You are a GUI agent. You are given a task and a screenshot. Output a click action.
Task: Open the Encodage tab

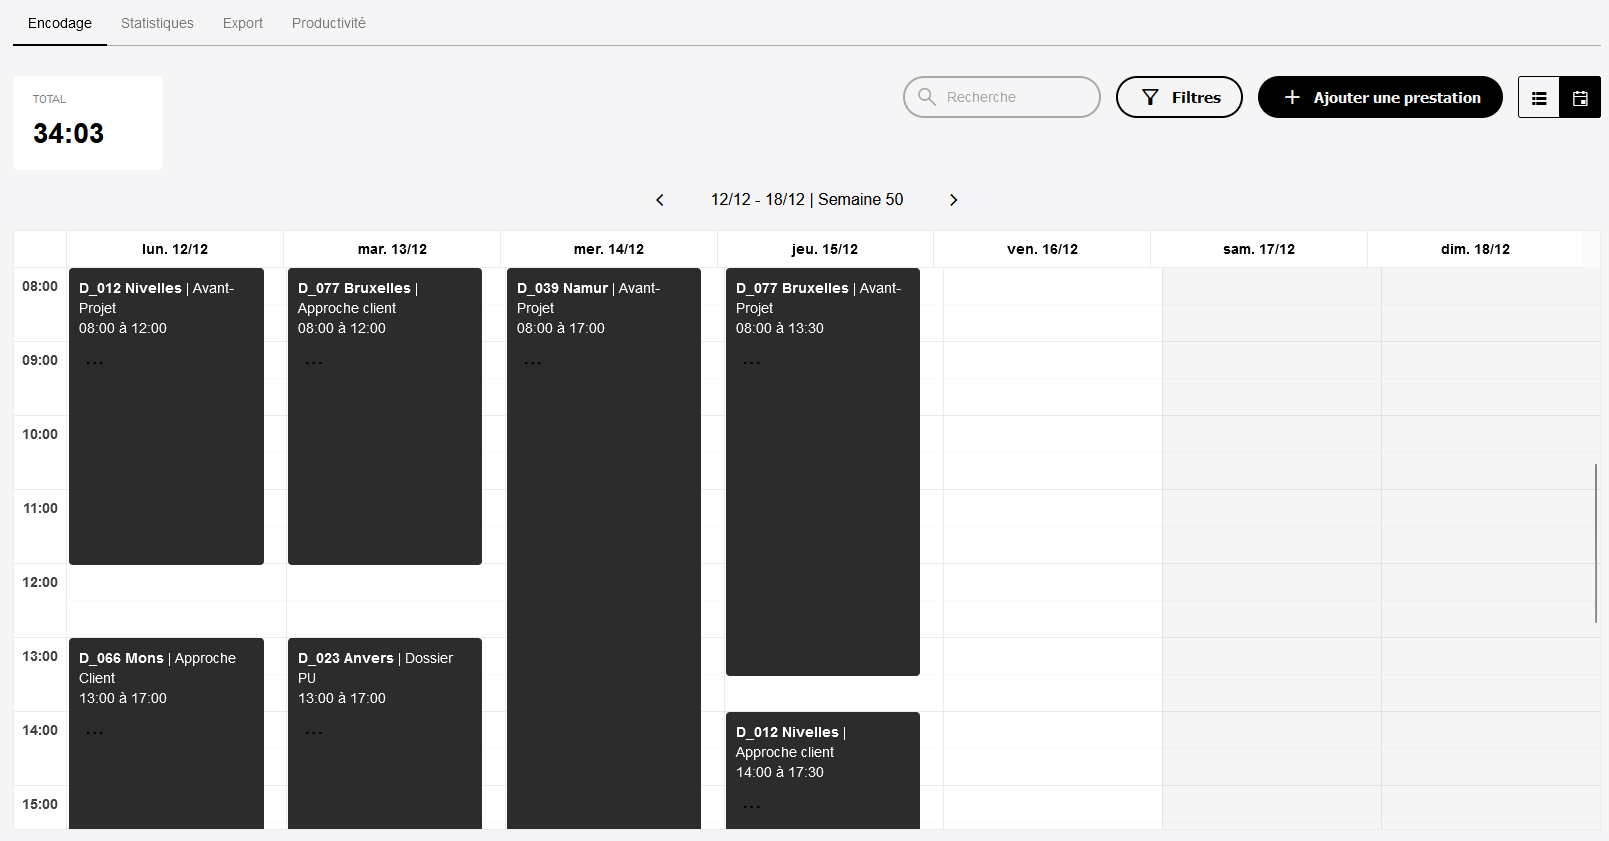(x=60, y=23)
